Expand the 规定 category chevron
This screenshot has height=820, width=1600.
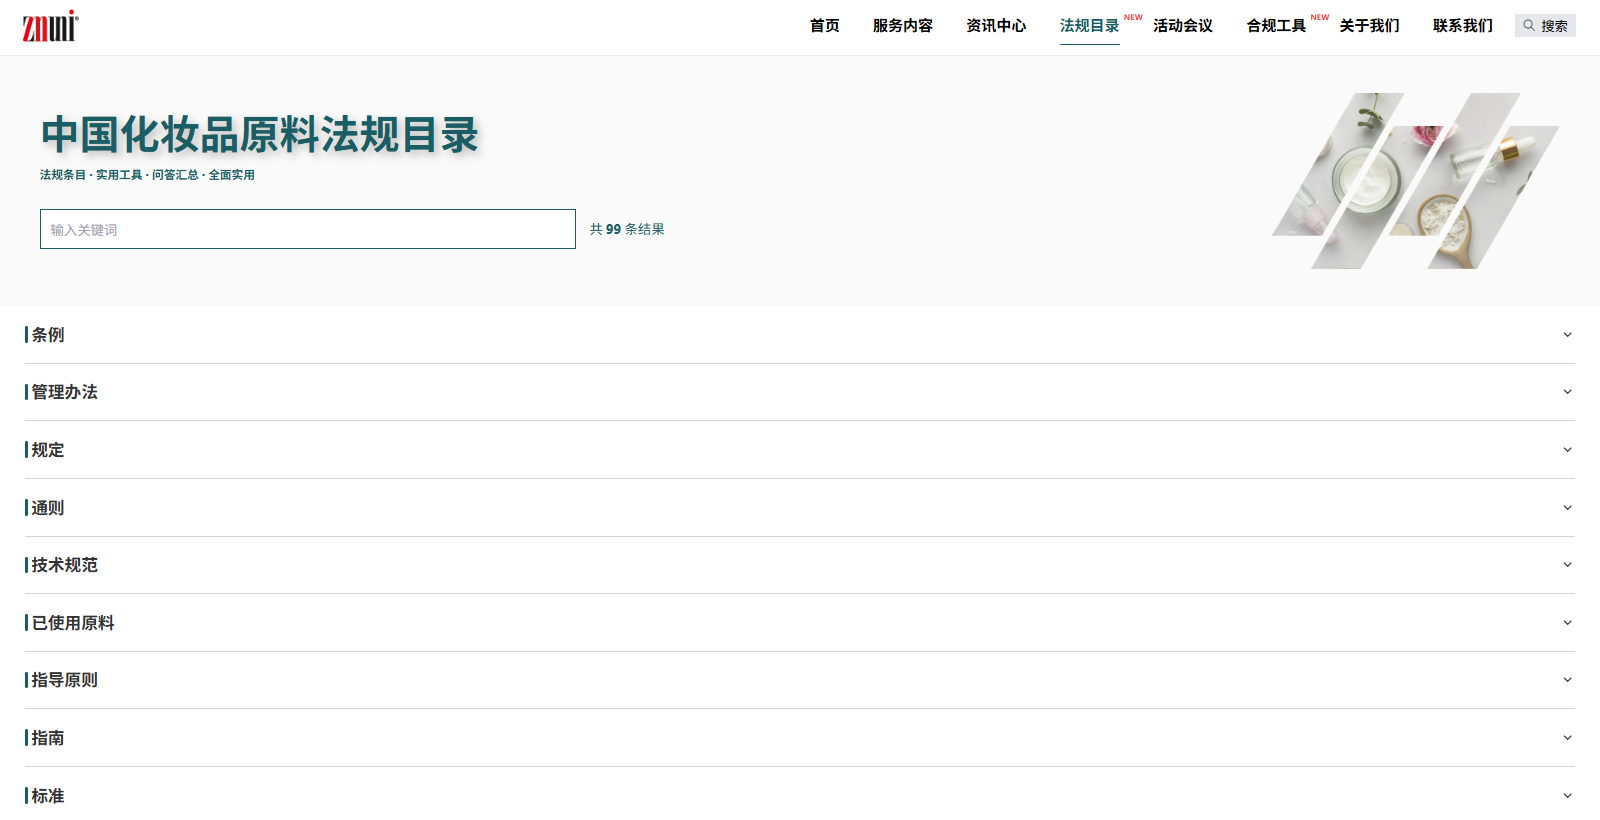pyautogui.click(x=1567, y=450)
